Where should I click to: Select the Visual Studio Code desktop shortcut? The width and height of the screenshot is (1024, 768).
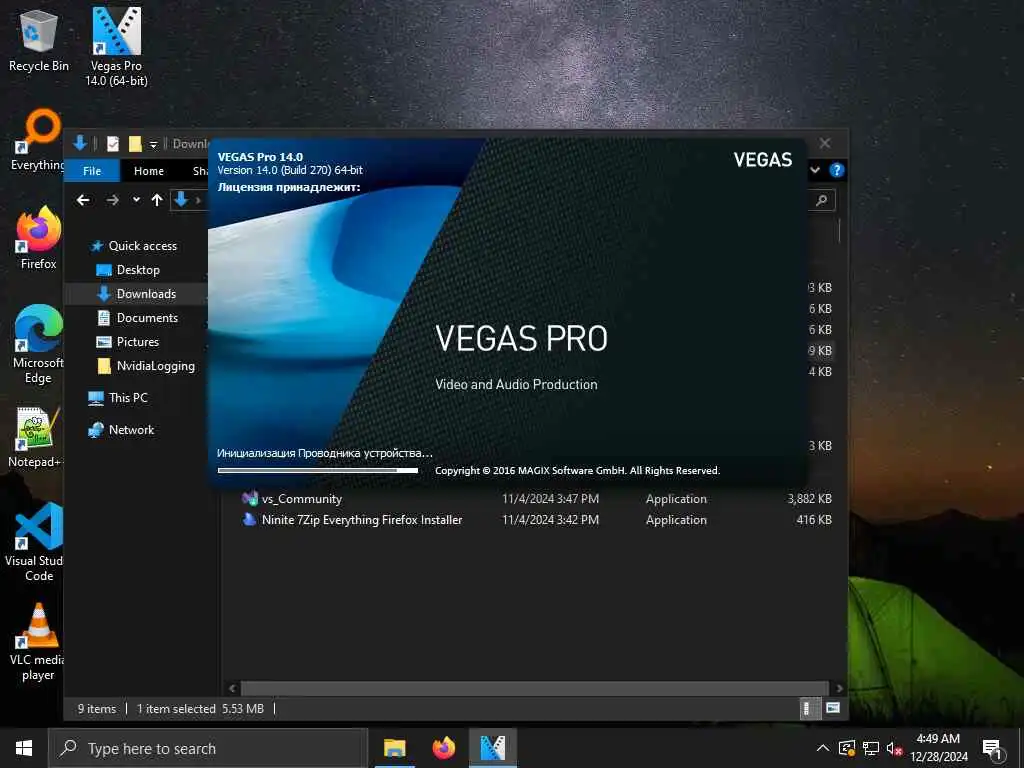point(35,542)
